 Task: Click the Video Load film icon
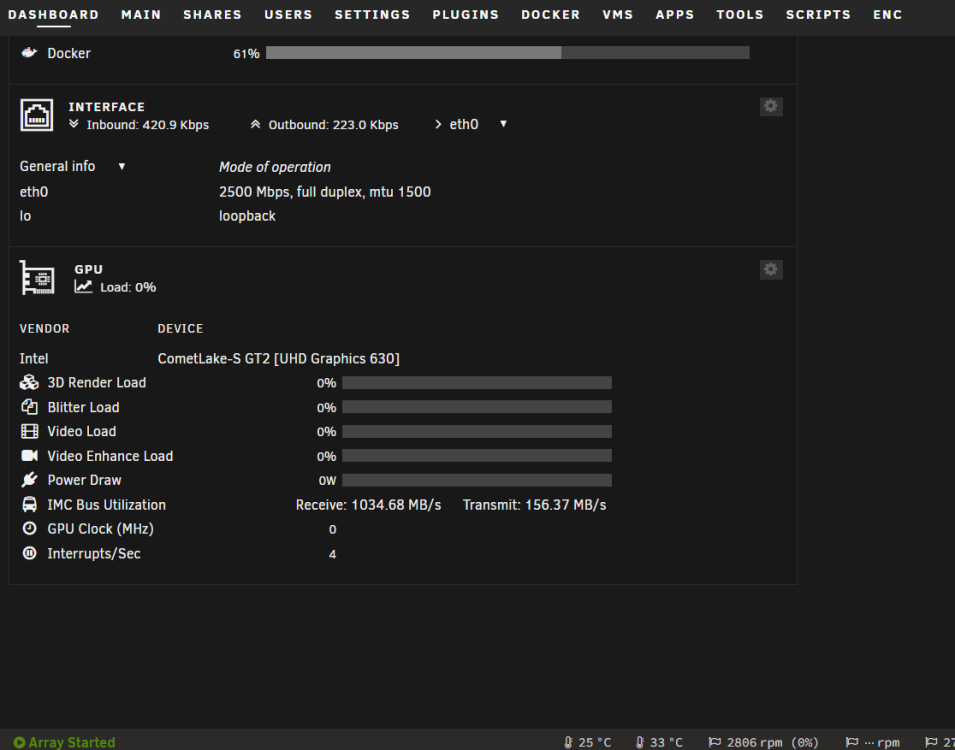(29, 431)
